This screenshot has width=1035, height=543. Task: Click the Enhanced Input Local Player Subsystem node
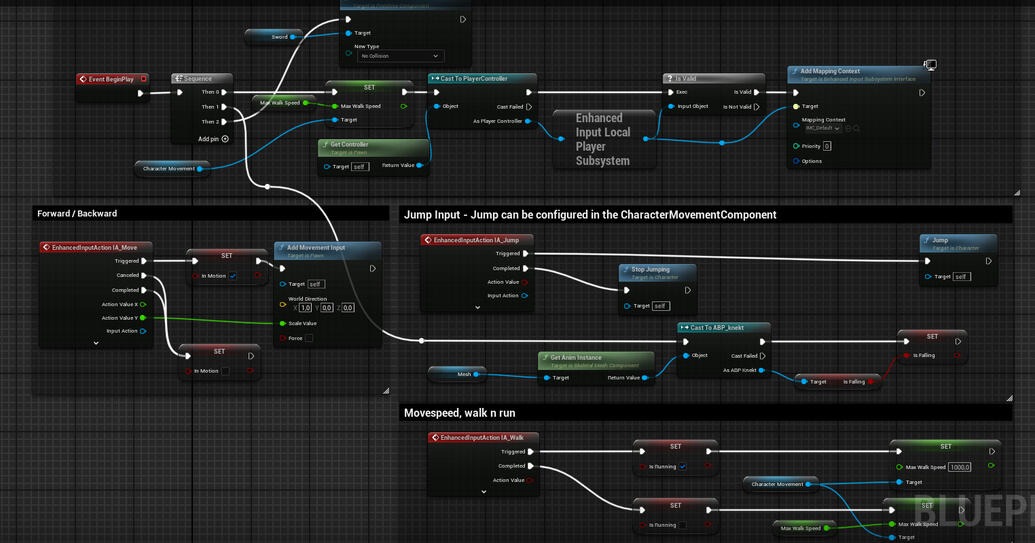pos(603,139)
